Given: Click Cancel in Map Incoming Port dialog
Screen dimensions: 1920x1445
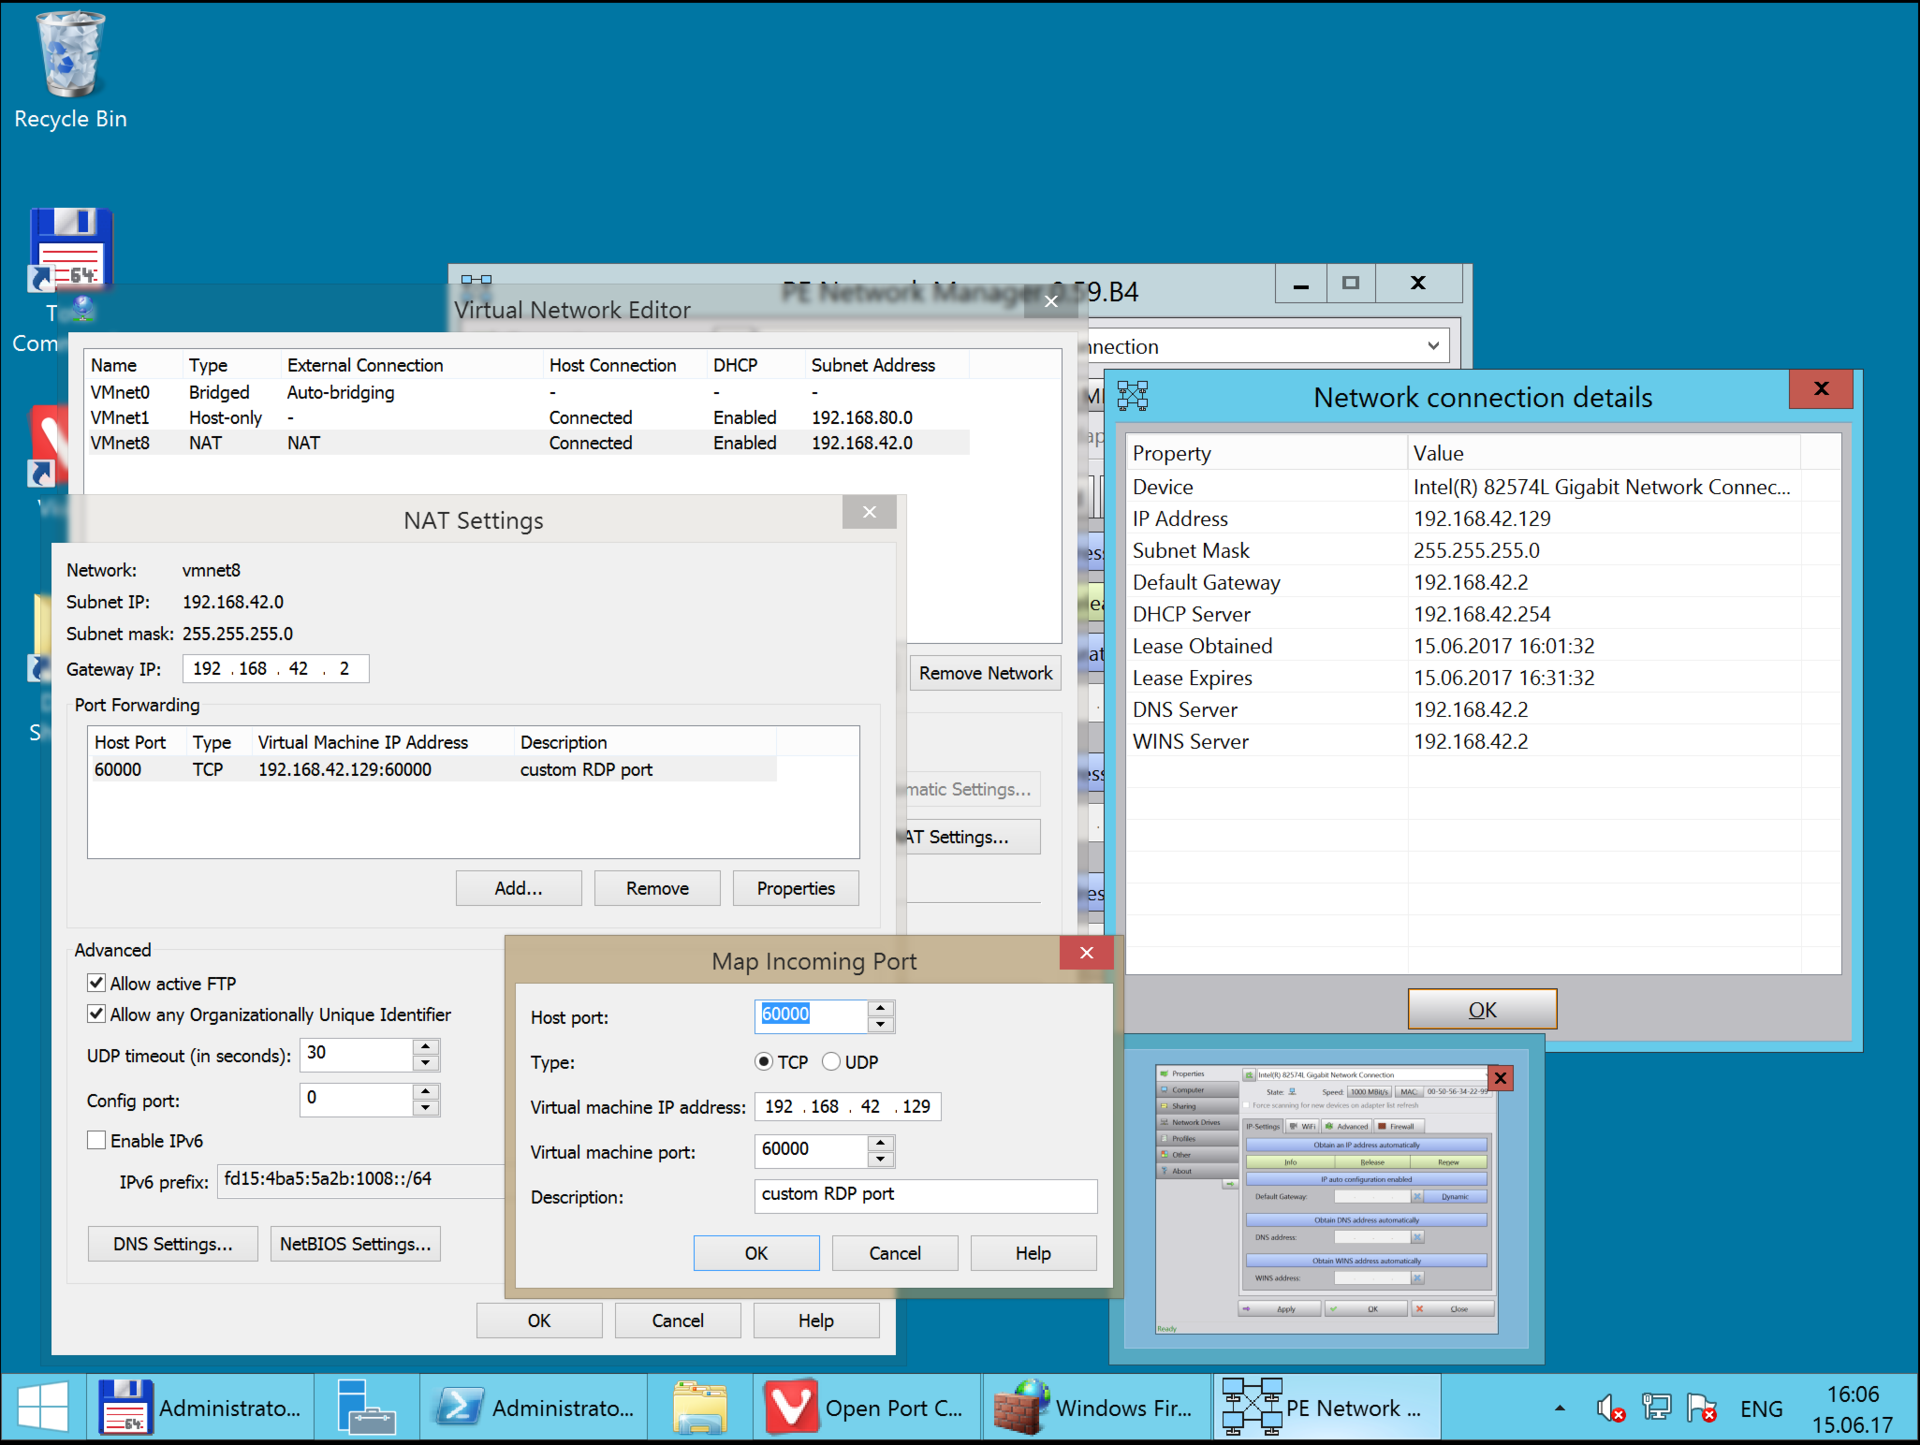Looking at the screenshot, I should [x=894, y=1253].
